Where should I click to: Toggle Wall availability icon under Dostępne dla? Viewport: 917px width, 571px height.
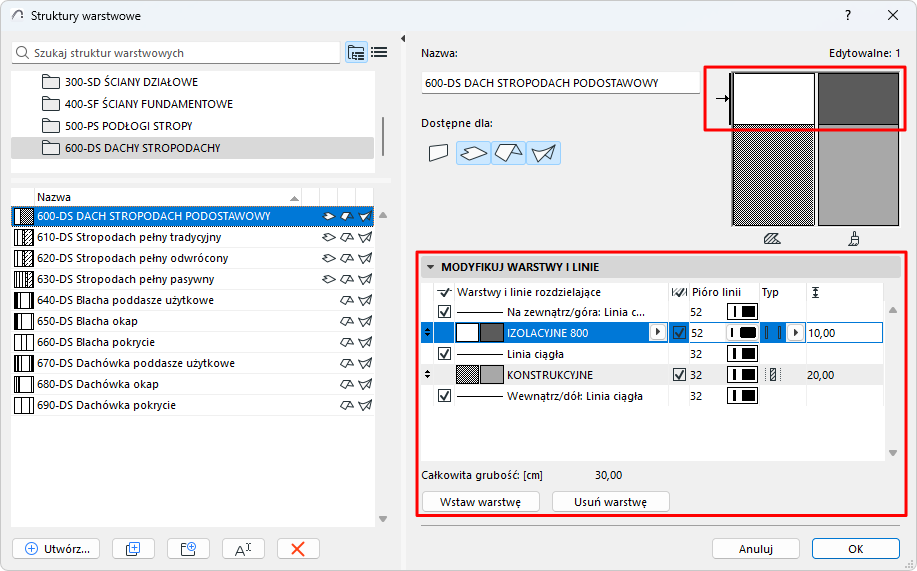pos(438,153)
